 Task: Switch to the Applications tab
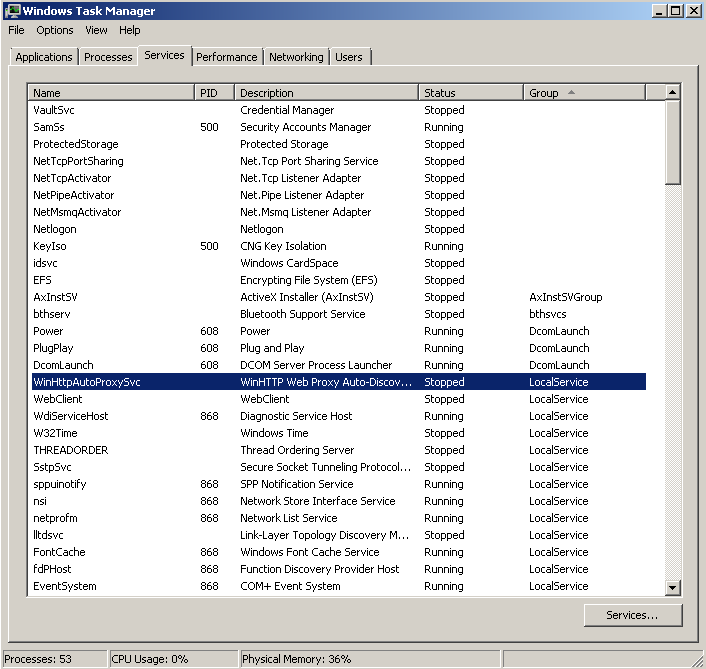pyautogui.click(x=44, y=57)
